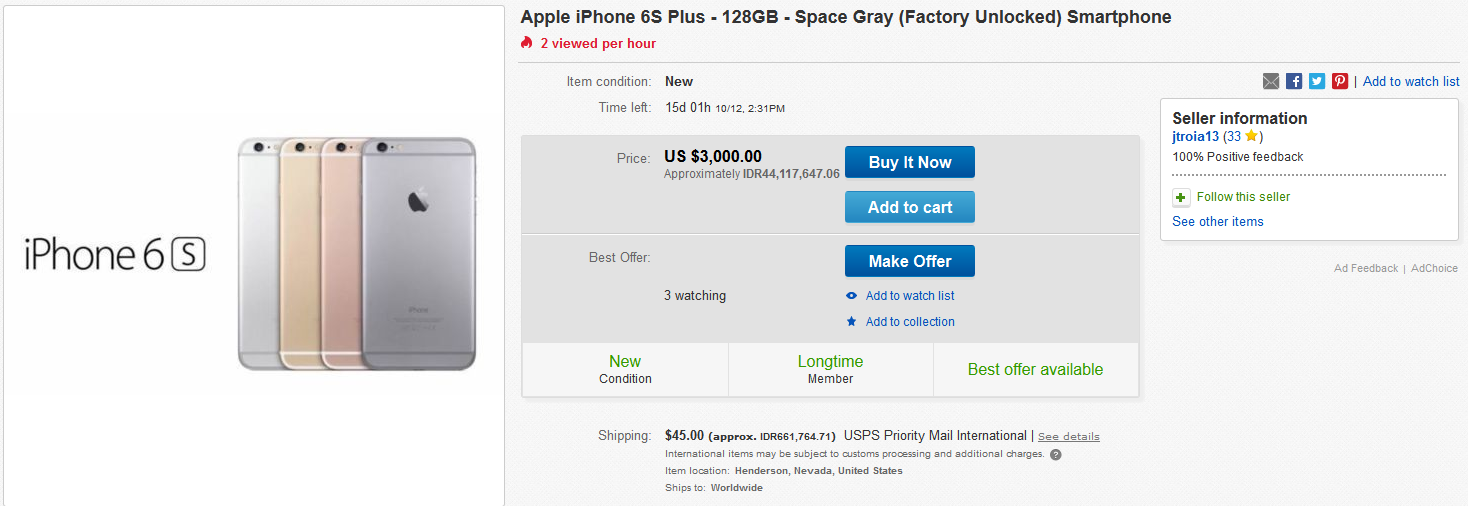Click the AdChoice link

pos(1434,268)
